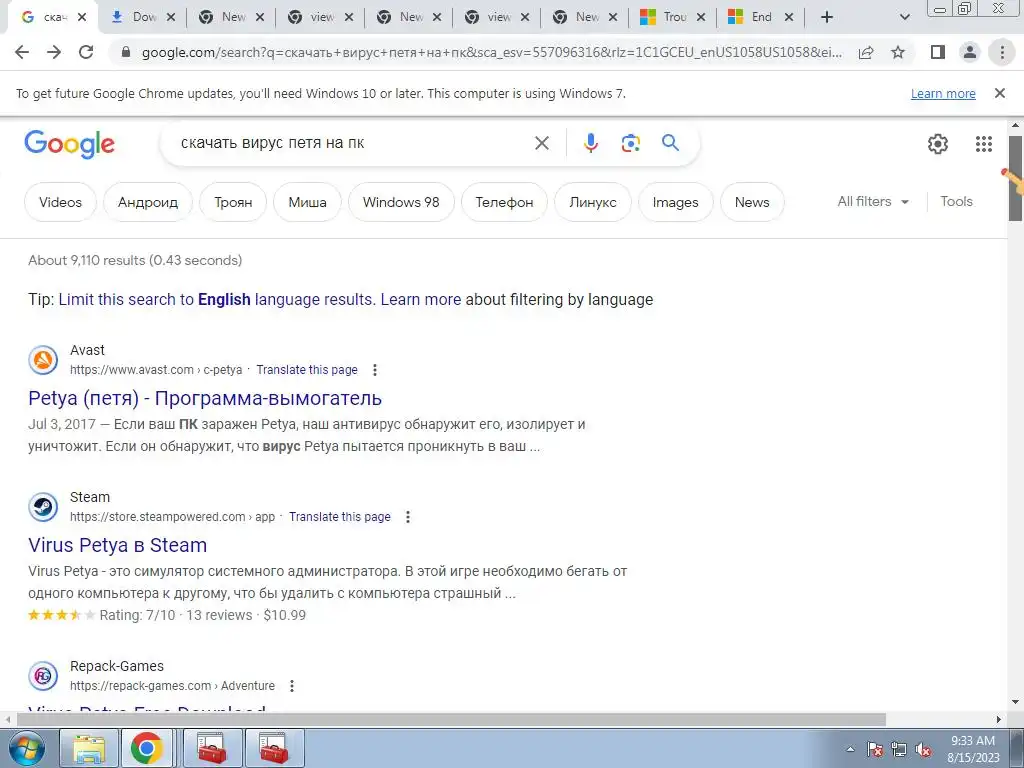1024x768 pixels.
Task: Apply the Андроид filter chip
Action: click(x=148, y=202)
